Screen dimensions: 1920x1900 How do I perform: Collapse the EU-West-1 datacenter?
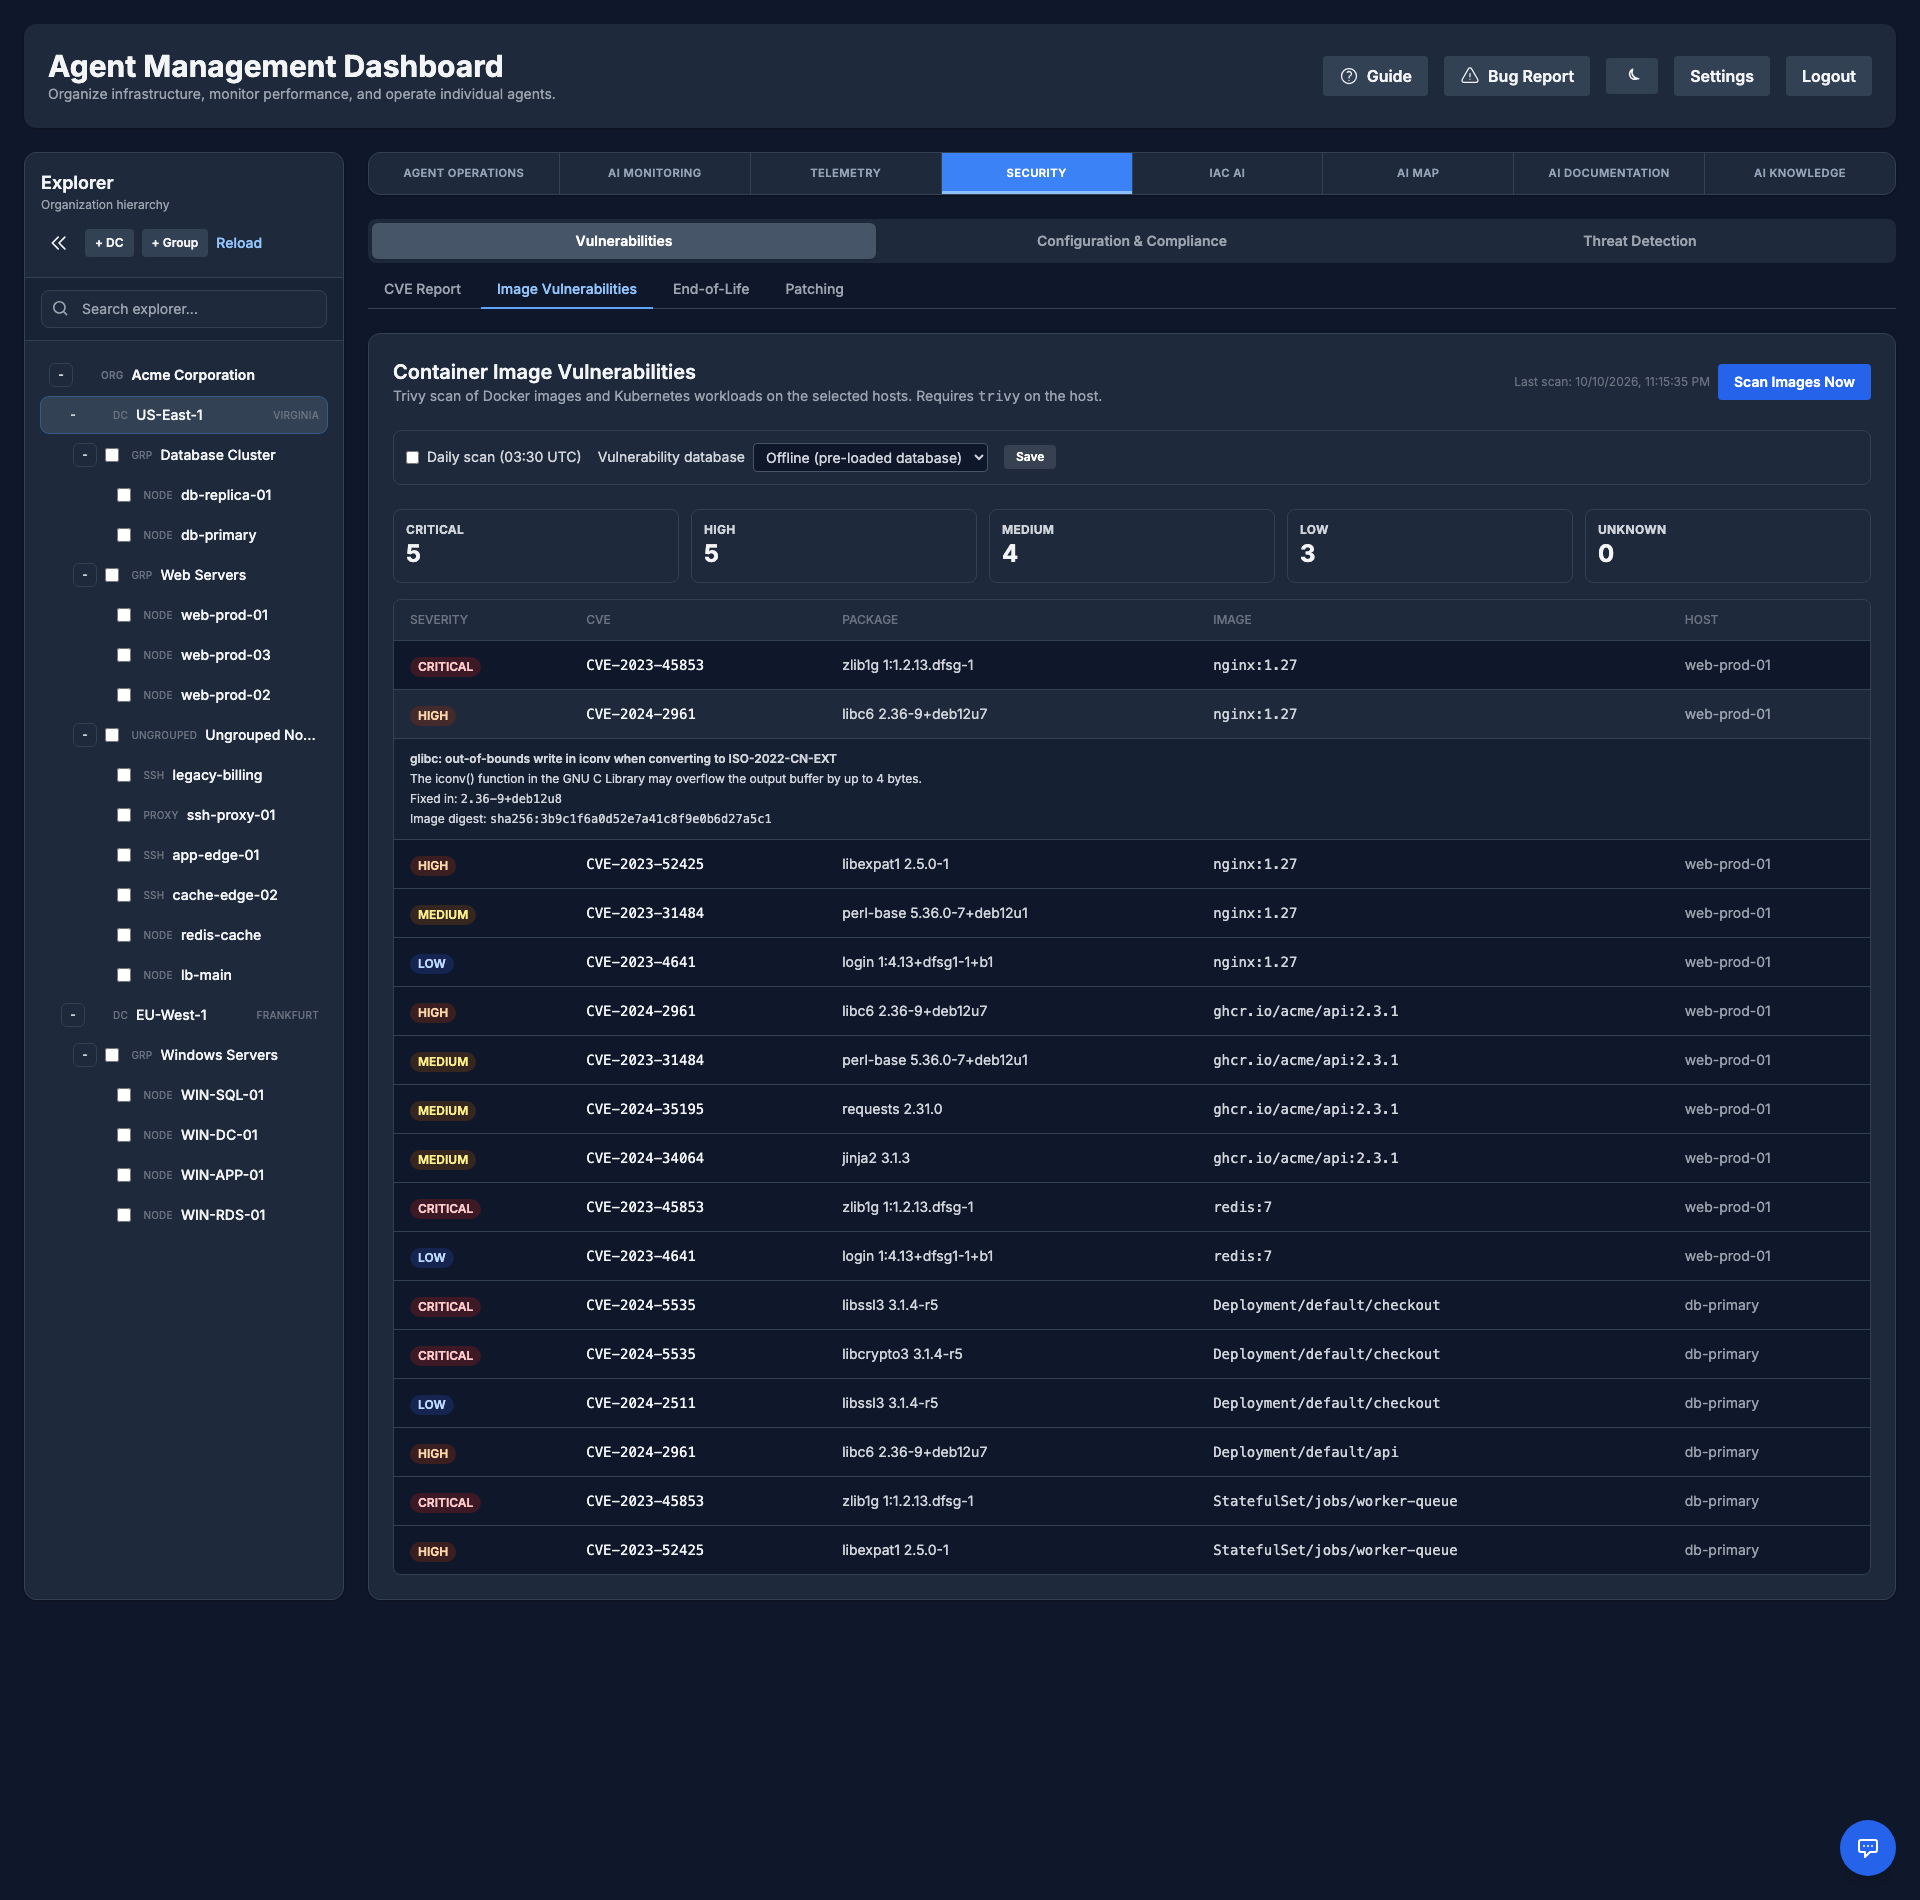[x=73, y=1015]
